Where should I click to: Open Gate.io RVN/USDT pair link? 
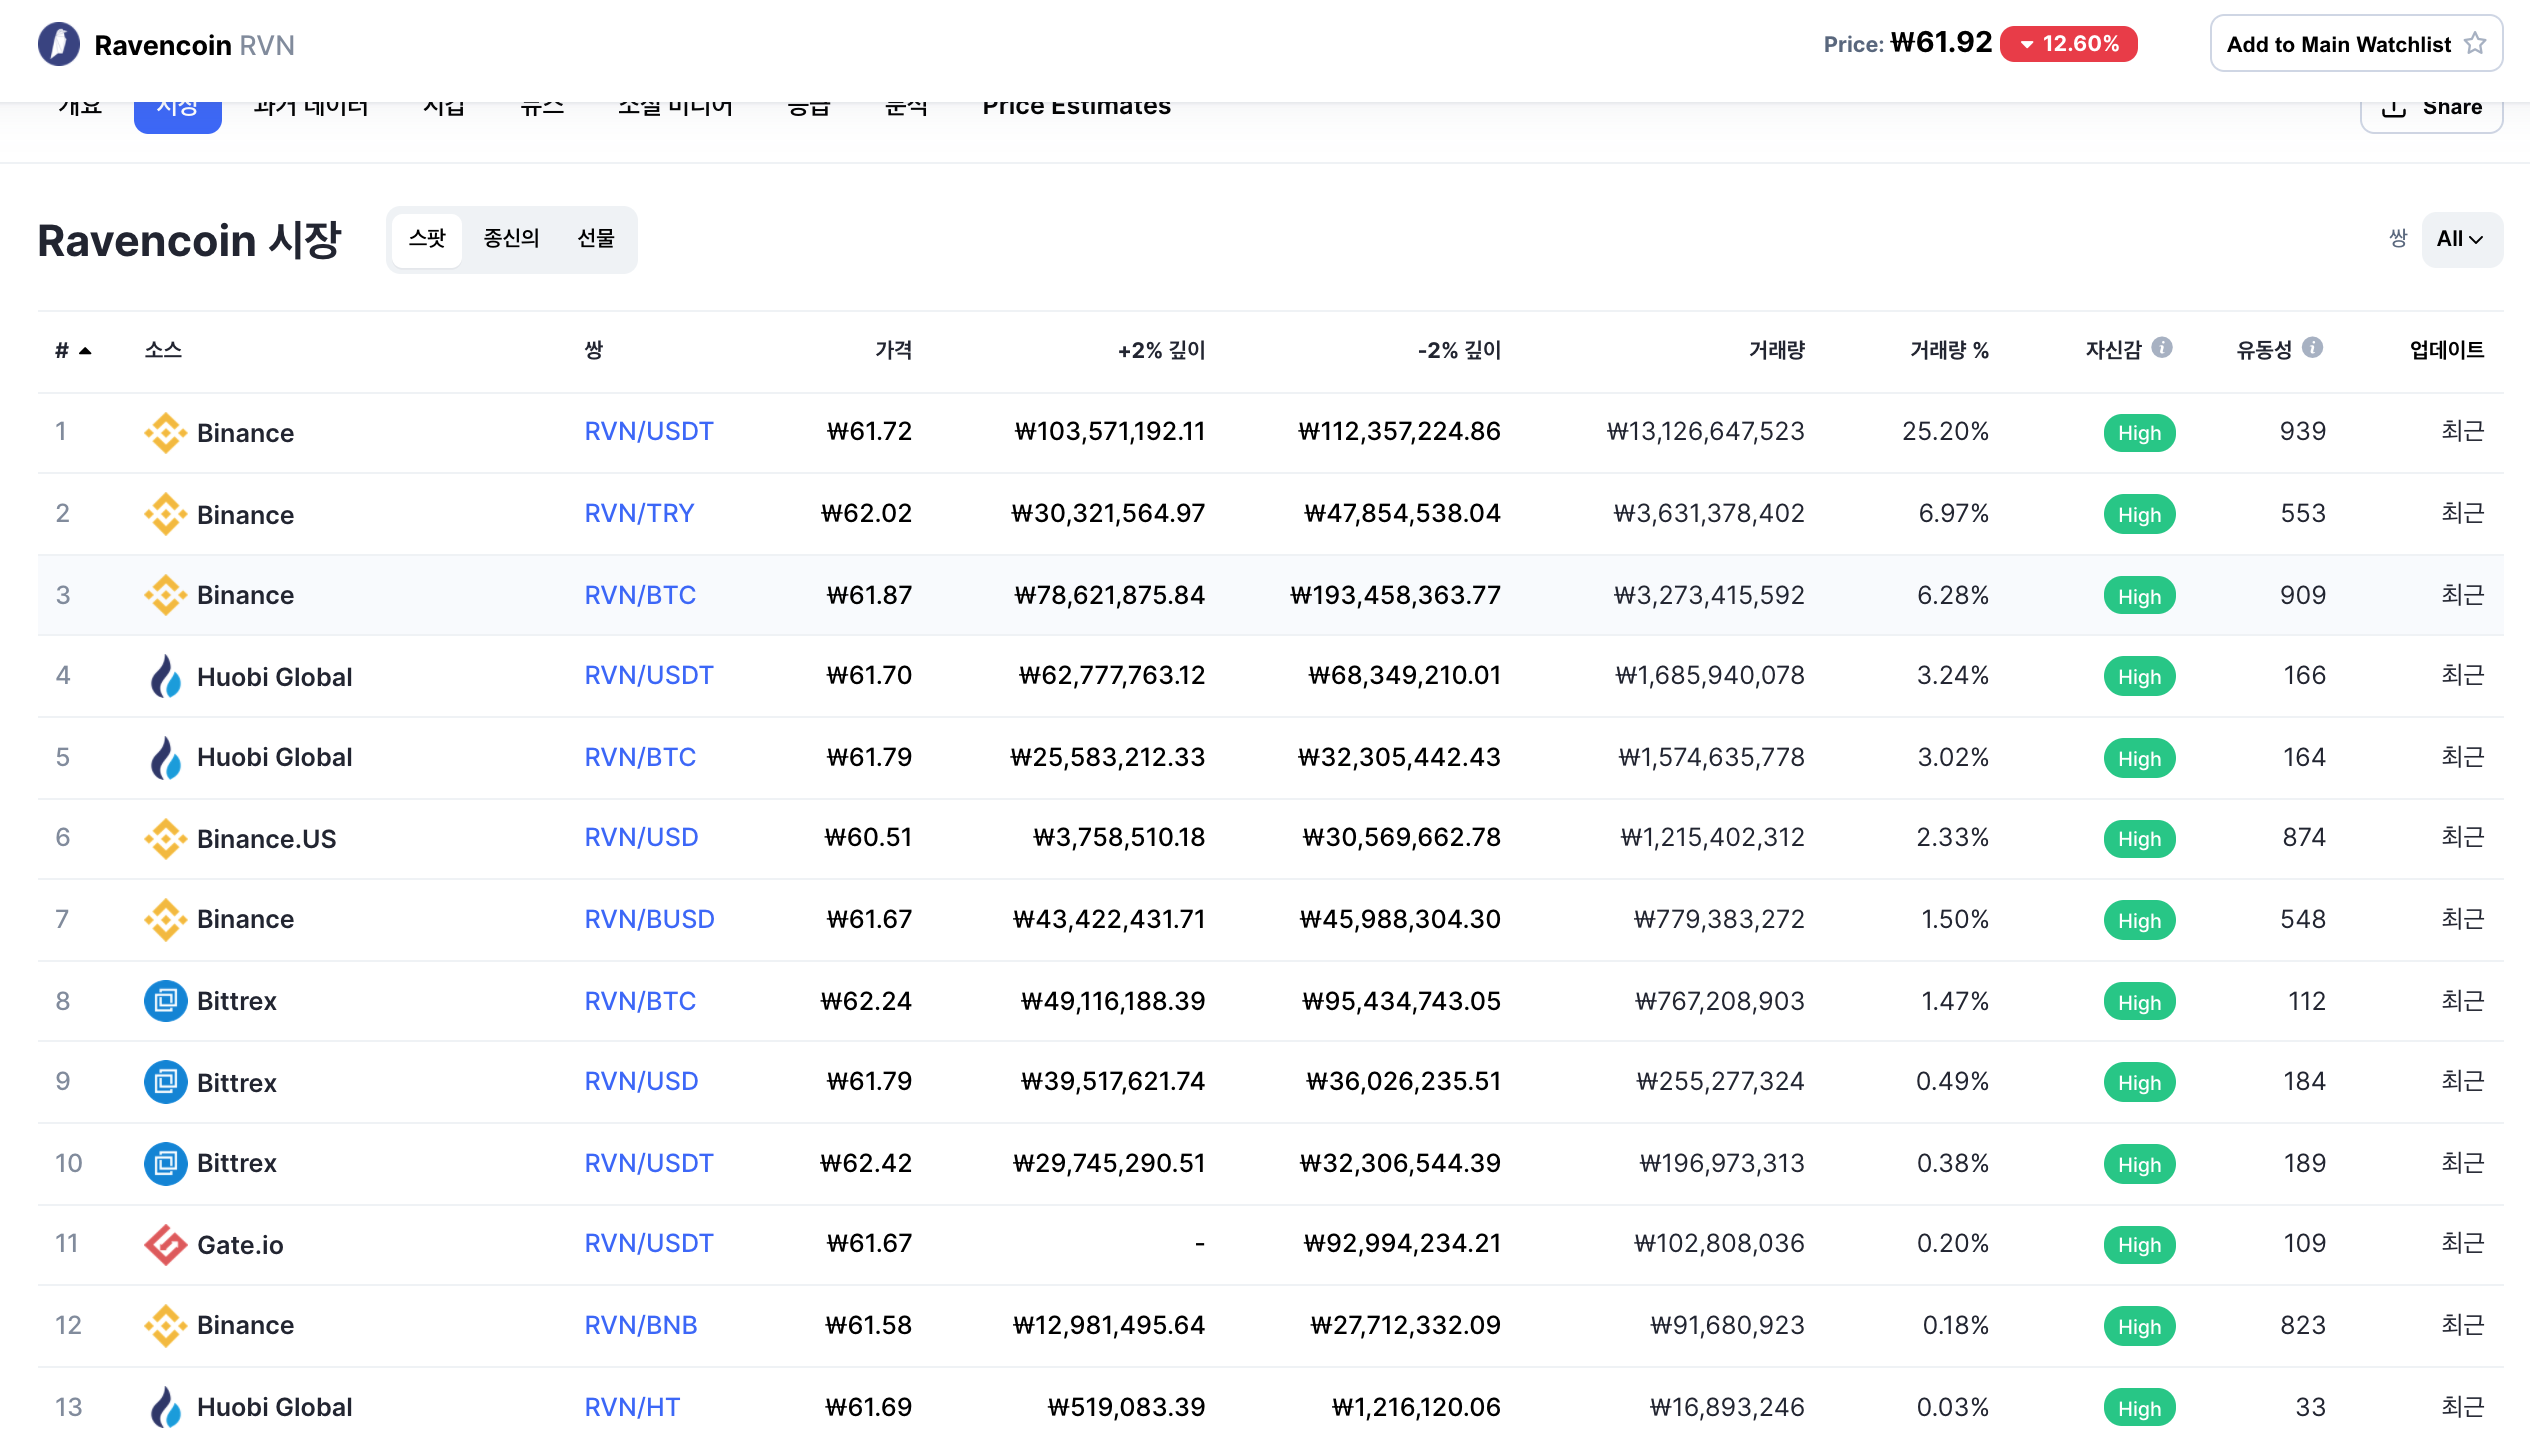(649, 1243)
